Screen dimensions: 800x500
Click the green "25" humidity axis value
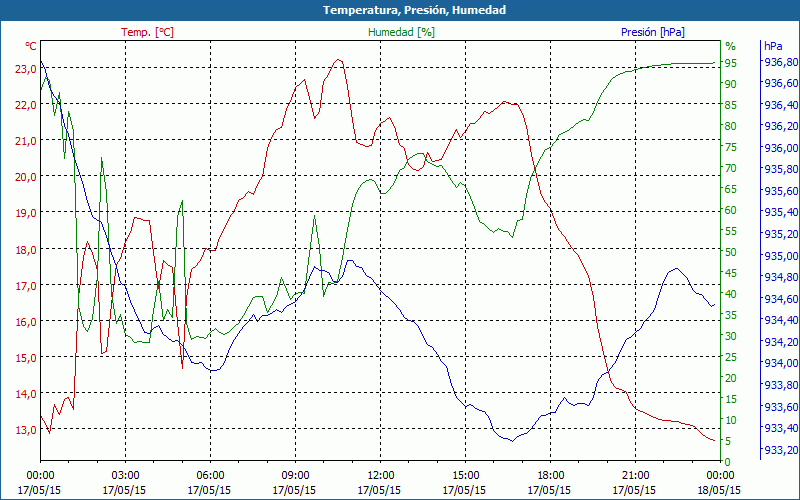point(731,358)
